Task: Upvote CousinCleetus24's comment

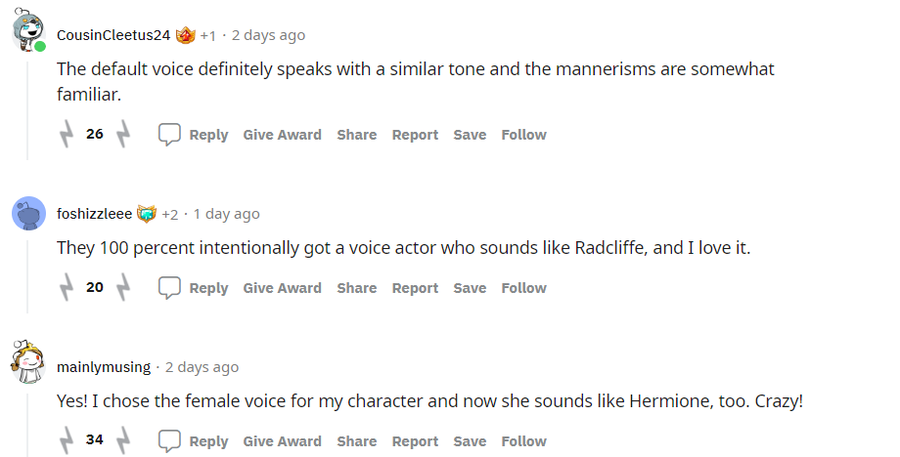Action: [67, 134]
